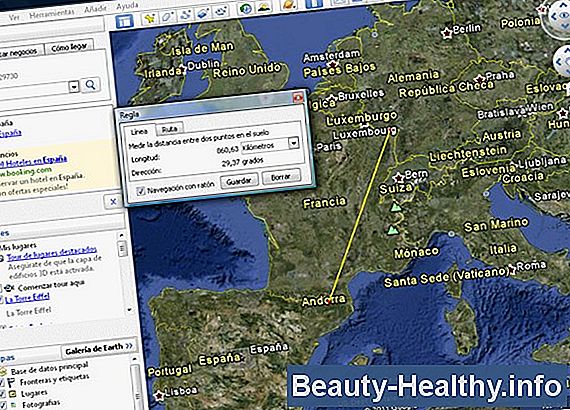Switch to the Ruta tab in Regla
The width and height of the screenshot is (570, 410).
tap(169, 129)
